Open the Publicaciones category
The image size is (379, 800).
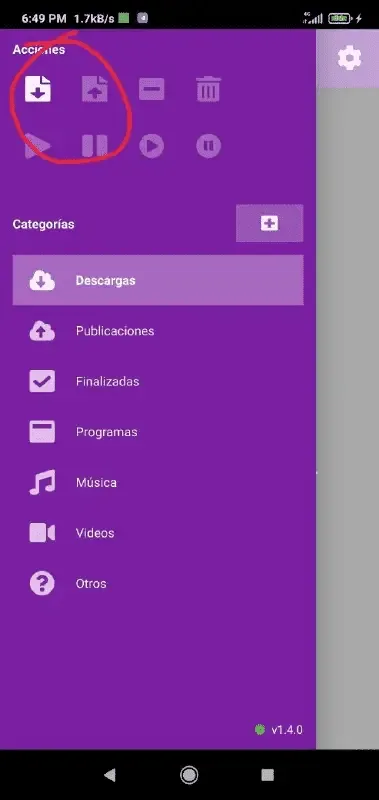tap(158, 331)
